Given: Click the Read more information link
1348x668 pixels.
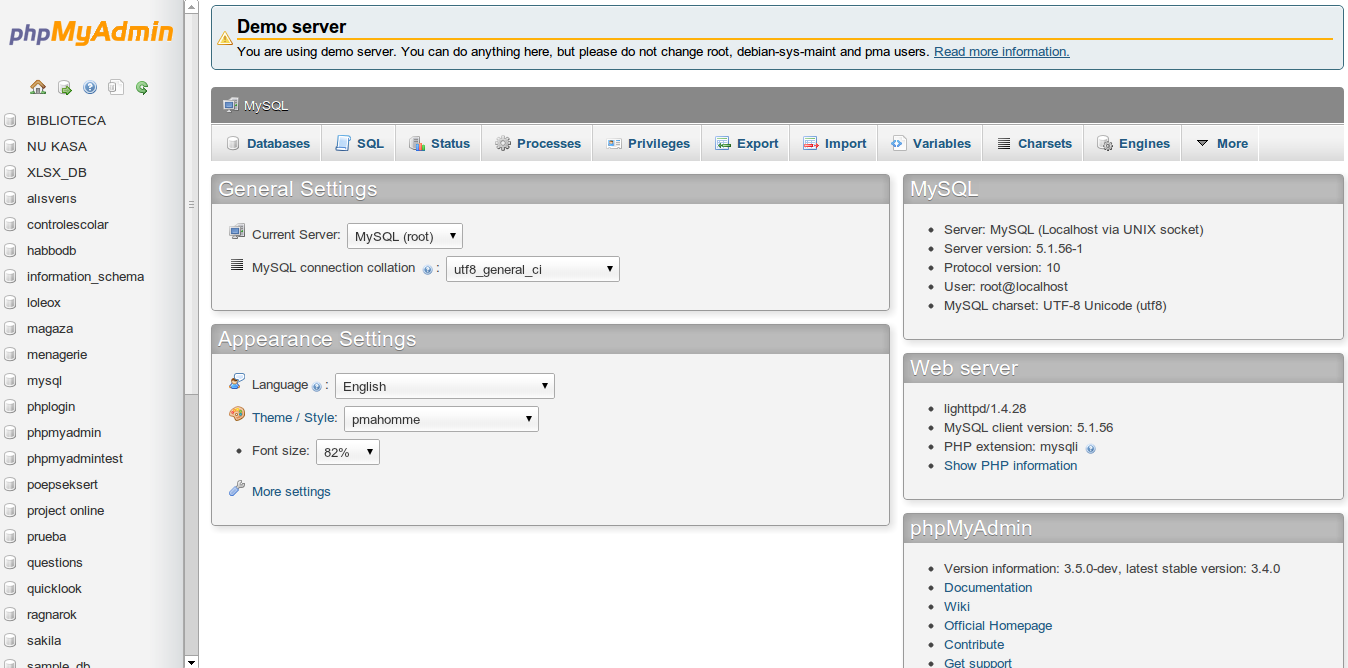Looking at the screenshot, I should (x=1002, y=51).
